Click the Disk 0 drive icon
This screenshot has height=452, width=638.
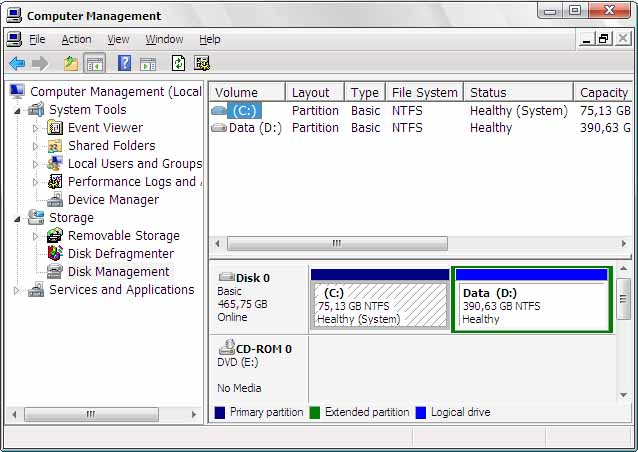(x=227, y=277)
